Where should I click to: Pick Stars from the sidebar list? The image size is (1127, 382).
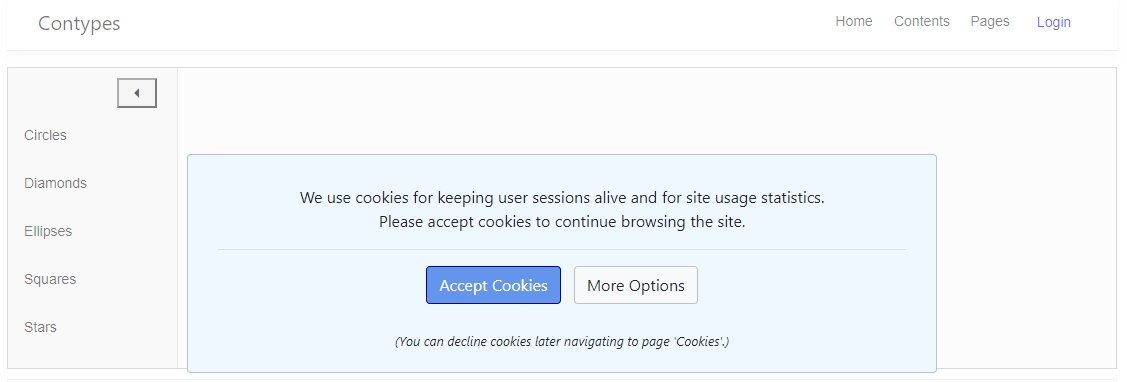coord(40,327)
